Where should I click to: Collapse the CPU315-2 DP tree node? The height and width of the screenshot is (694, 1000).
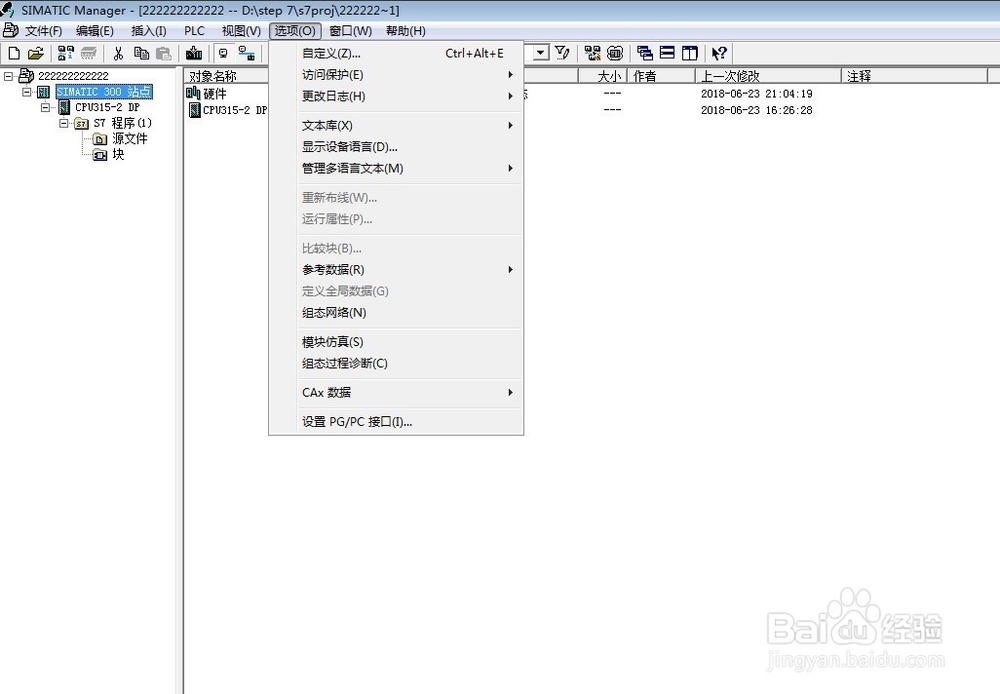click(45, 107)
